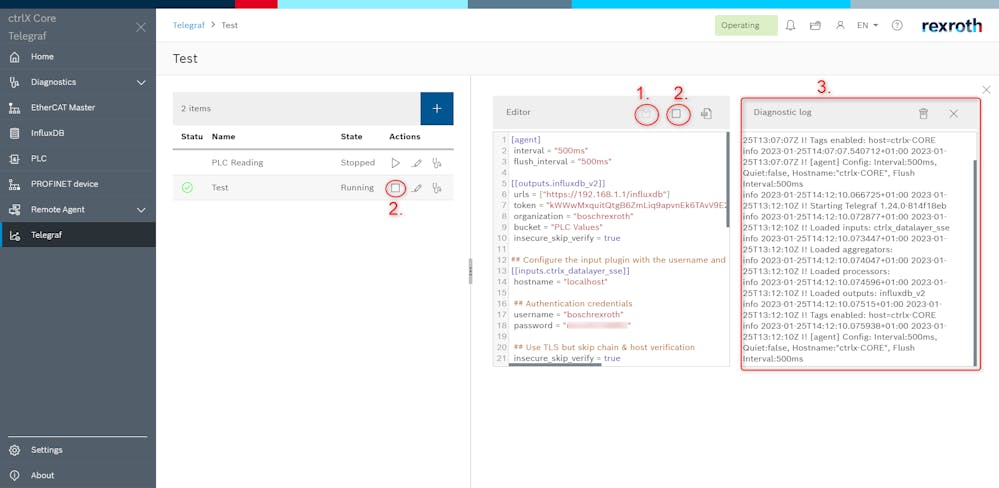Stop the running Test configuration
The width and height of the screenshot is (999, 488).
coord(396,188)
